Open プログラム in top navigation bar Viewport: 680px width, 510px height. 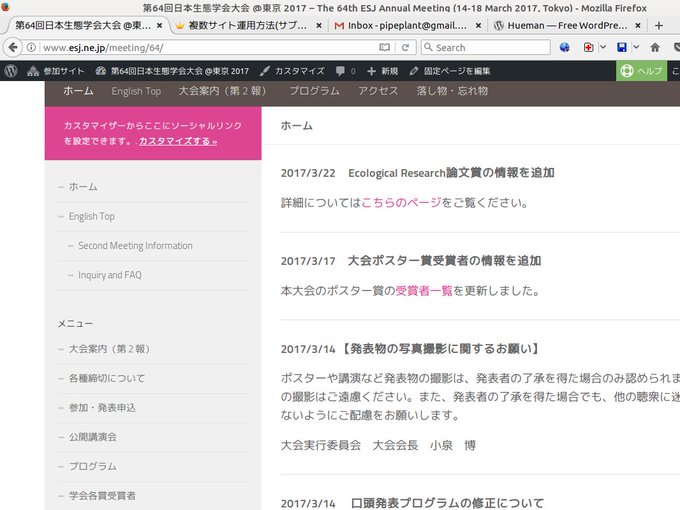point(314,91)
